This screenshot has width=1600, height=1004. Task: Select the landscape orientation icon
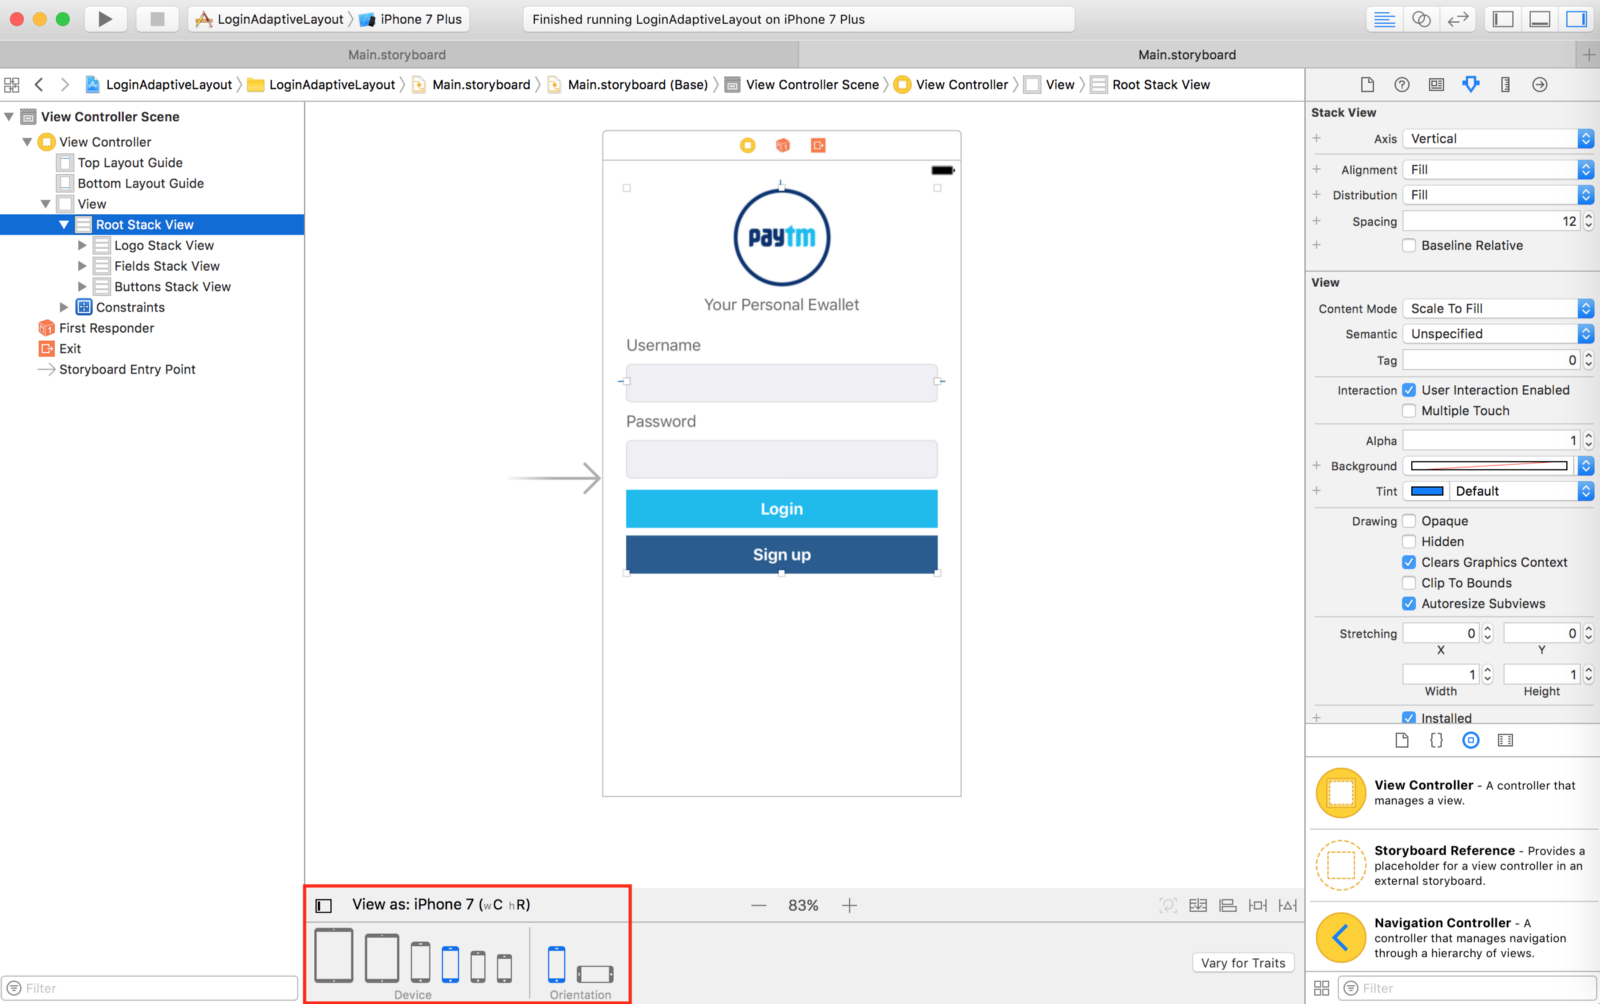pos(595,974)
